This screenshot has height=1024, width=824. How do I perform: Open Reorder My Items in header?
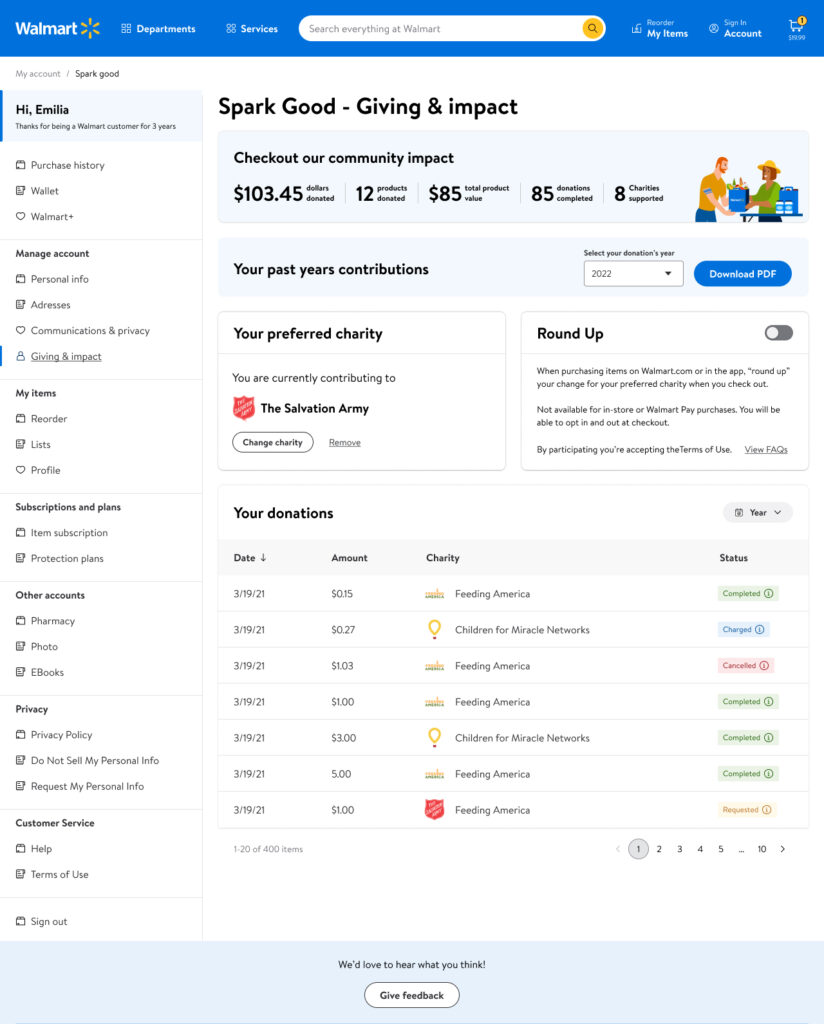(660, 28)
